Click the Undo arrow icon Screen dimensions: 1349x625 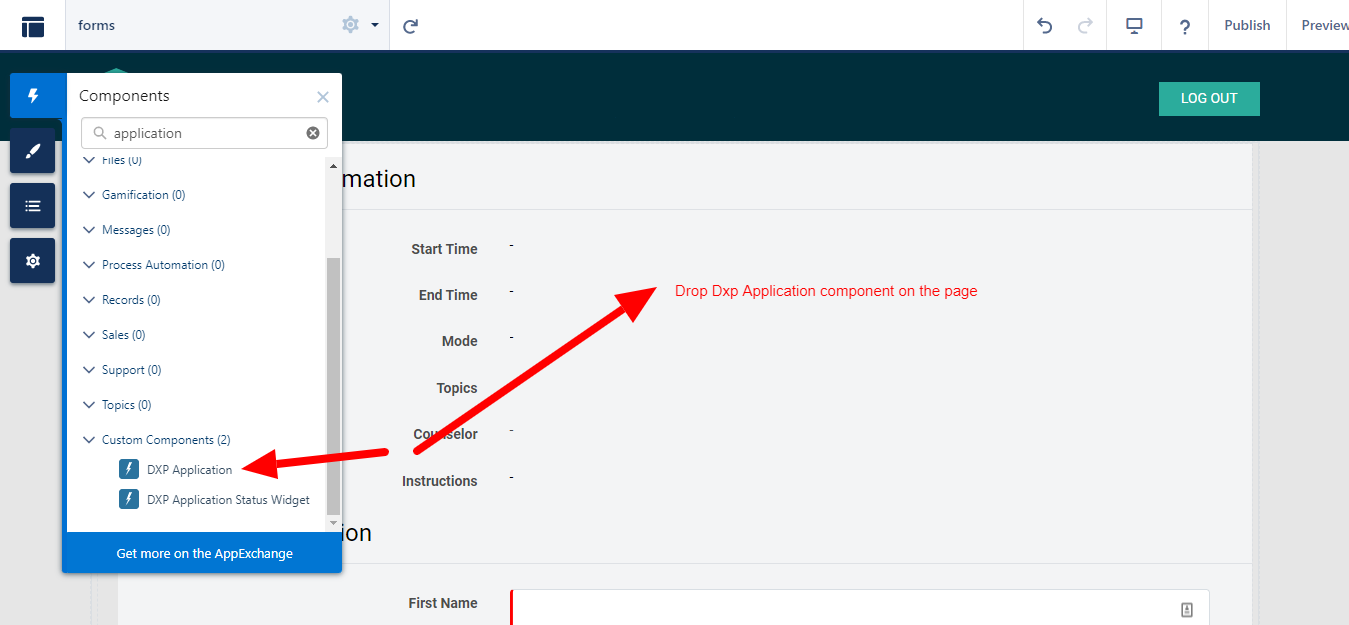pyautogui.click(x=1045, y=26)
